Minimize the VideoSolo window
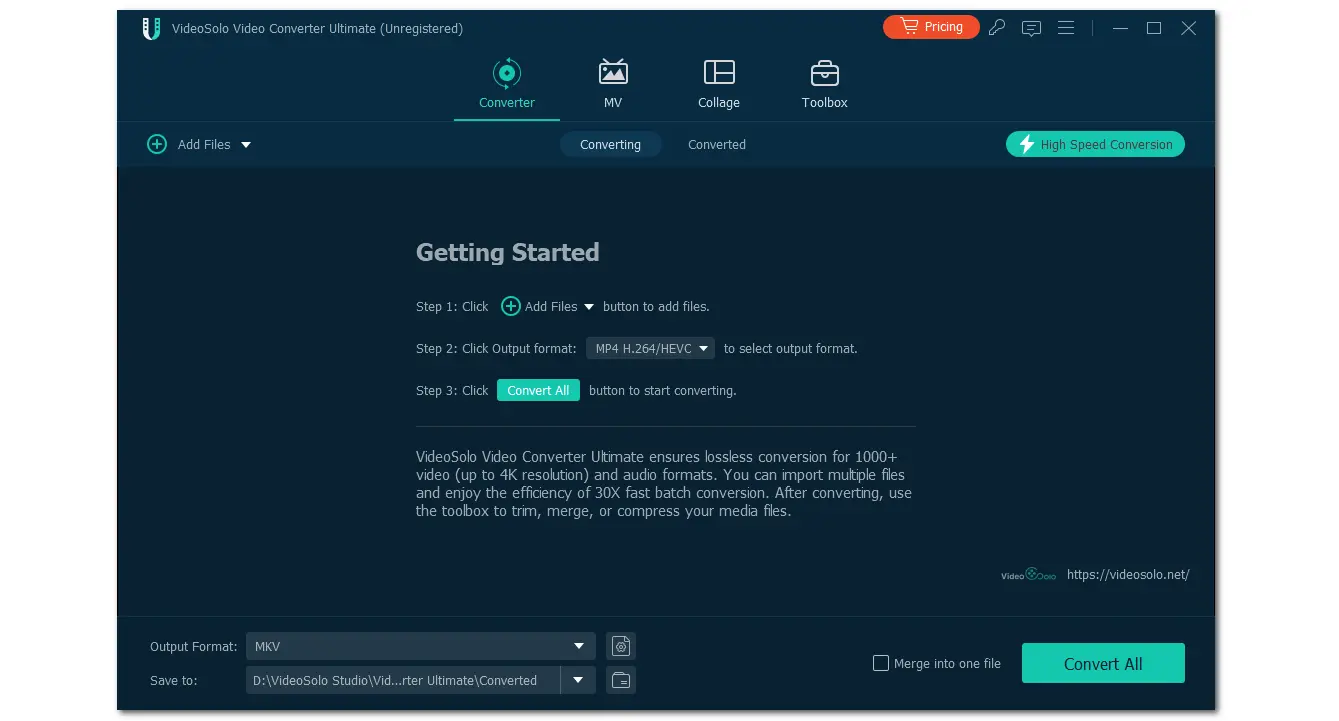Screen dimensions: 1339x721 [1119, 28]
